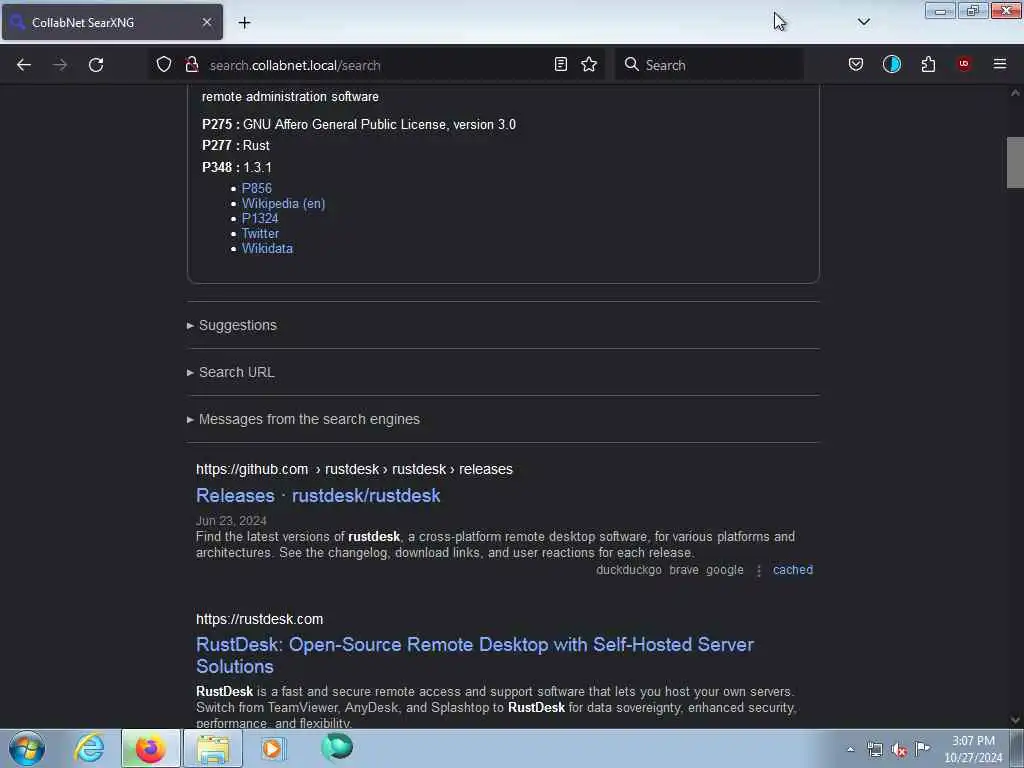Open the Windows Start menu
Image resolution: width=1024 pixels, height=768 pixels.
click(x=27, y=748)
